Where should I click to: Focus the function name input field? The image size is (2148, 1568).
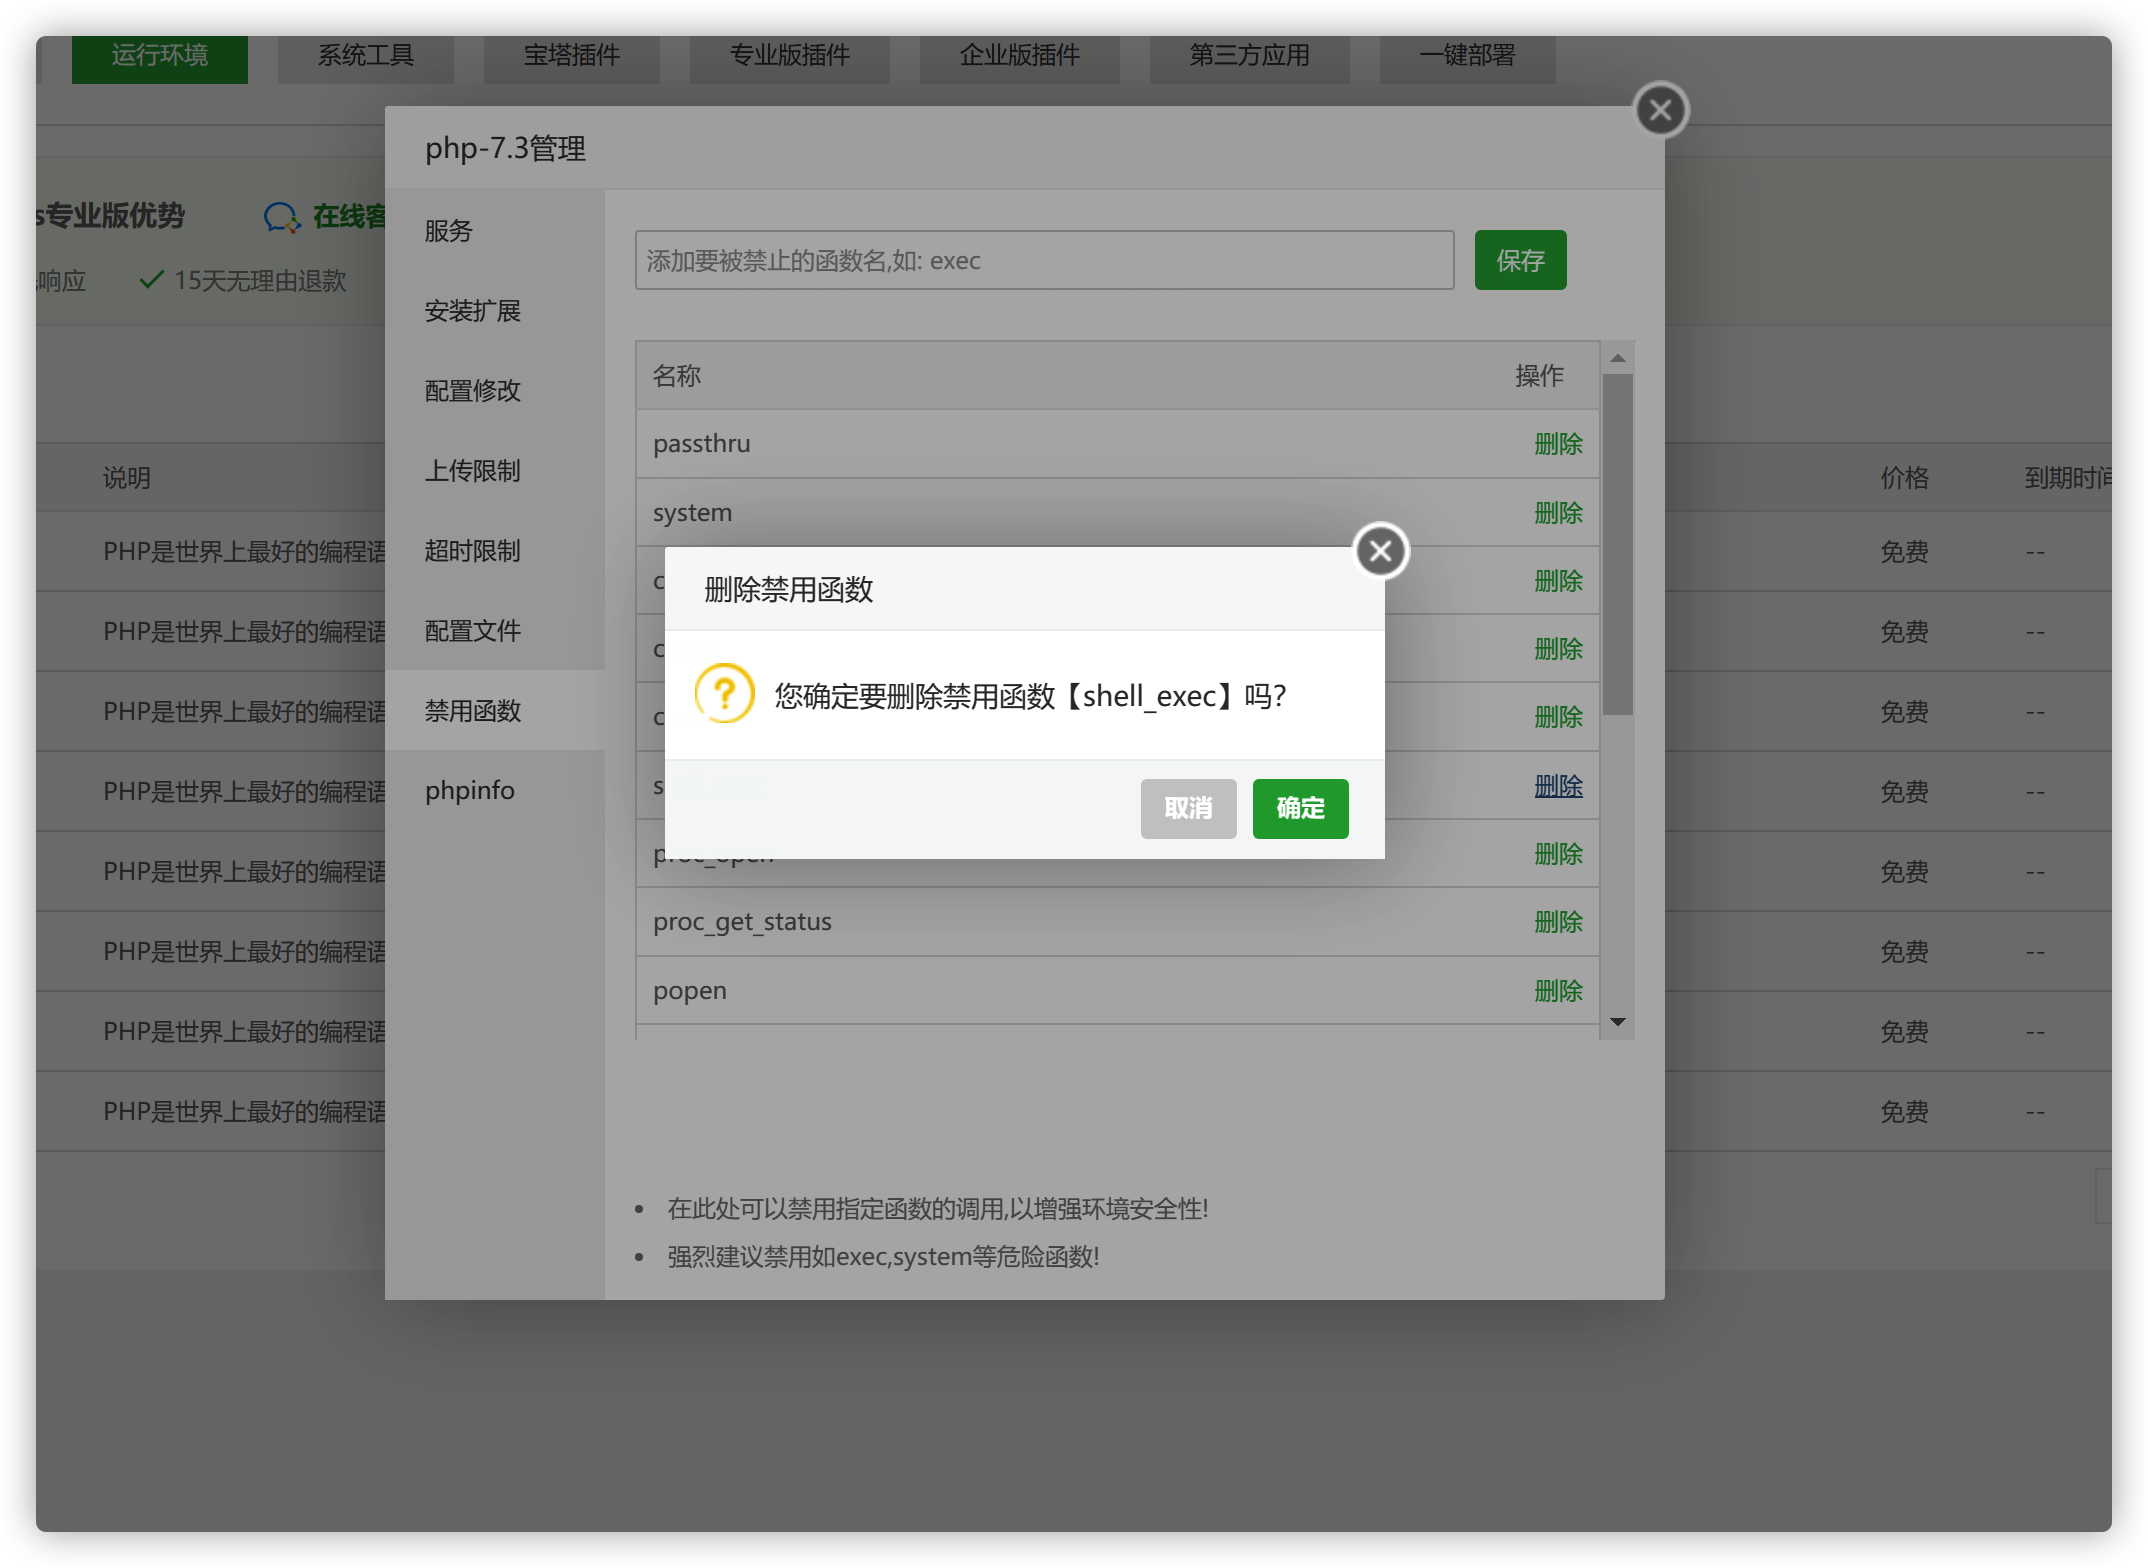tap(1044, 261)
